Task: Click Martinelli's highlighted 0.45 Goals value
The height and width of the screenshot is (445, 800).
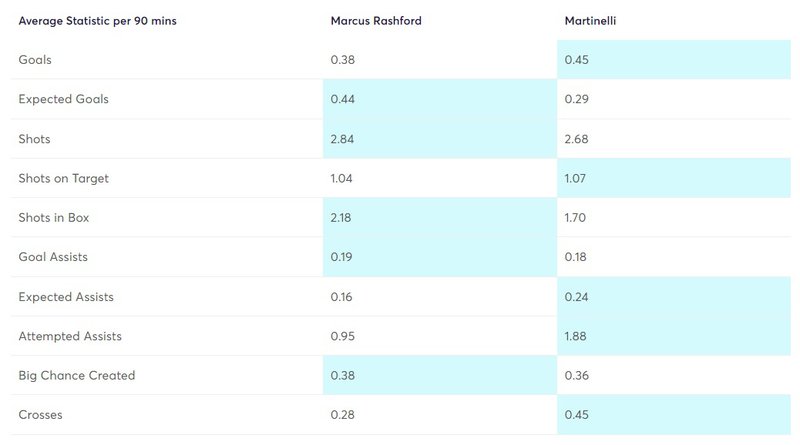Action: point(577,60)
